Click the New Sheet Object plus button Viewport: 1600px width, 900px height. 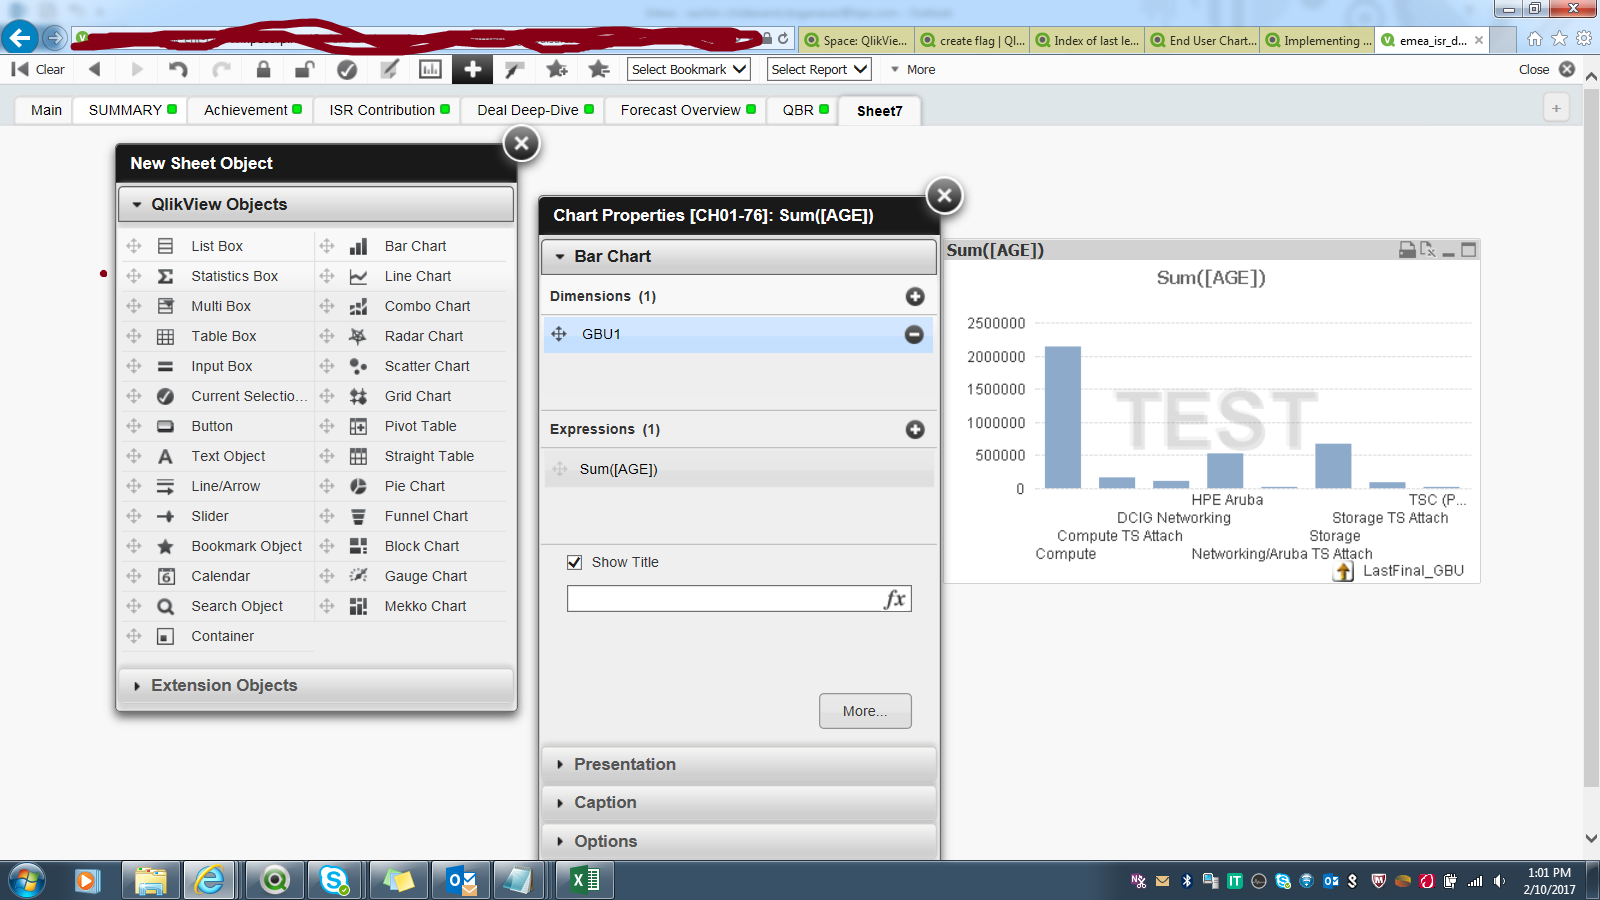click(x=473, y=69)
